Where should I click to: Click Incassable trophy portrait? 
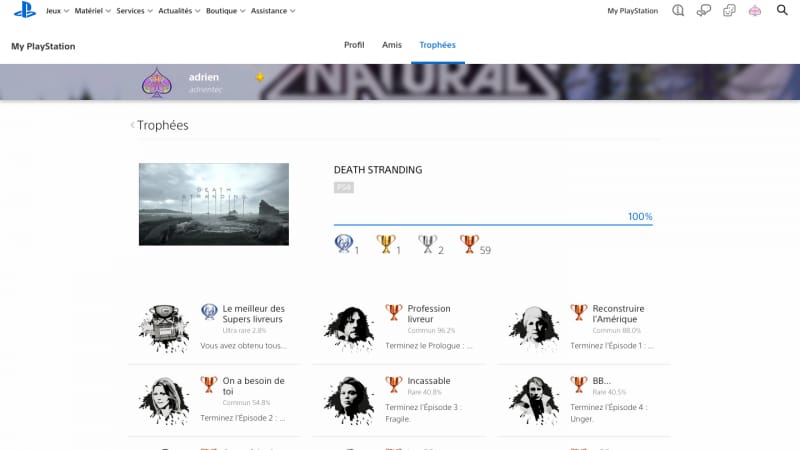(x=349, y=401)
